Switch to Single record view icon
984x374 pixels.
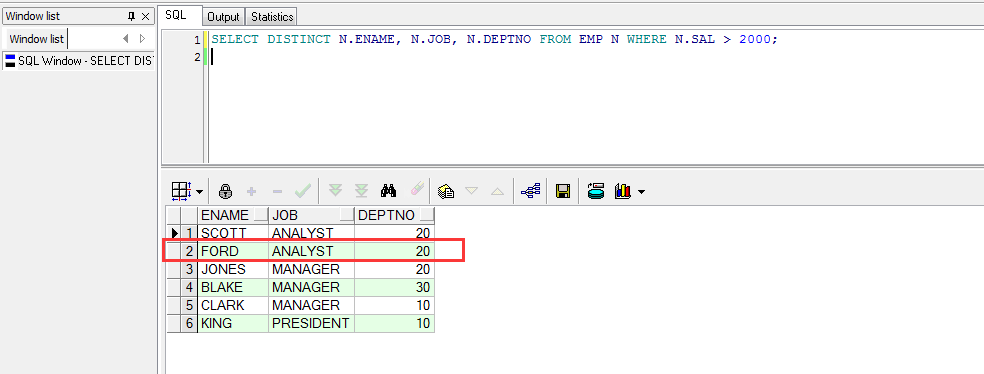pos(446,191)
